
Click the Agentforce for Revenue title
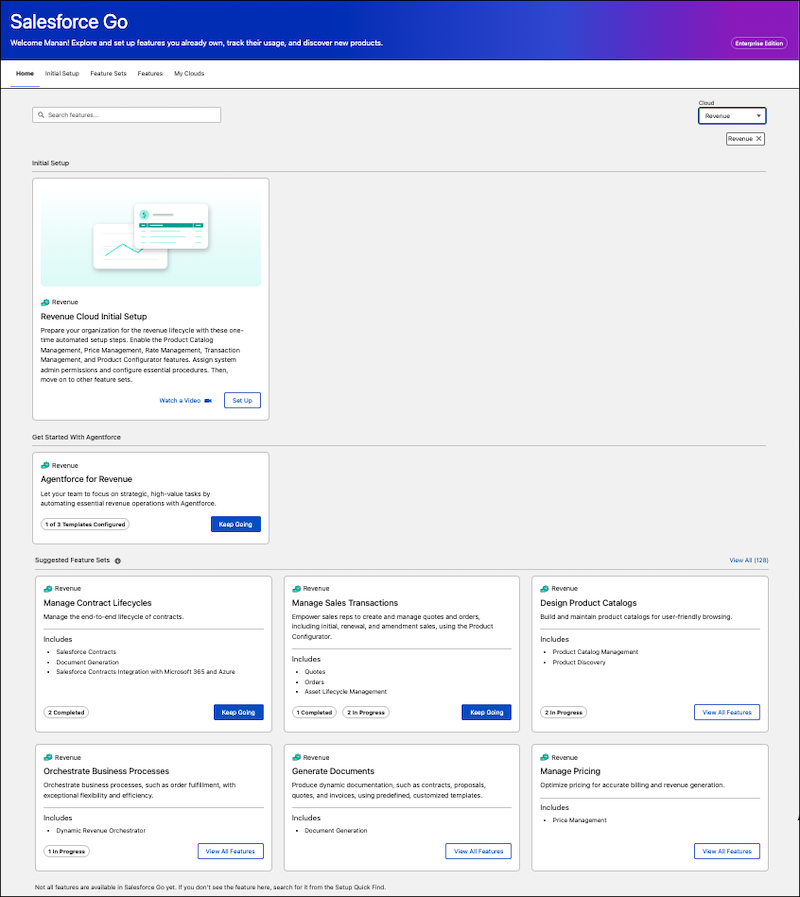pyautogui.click(x=86, y=479)
